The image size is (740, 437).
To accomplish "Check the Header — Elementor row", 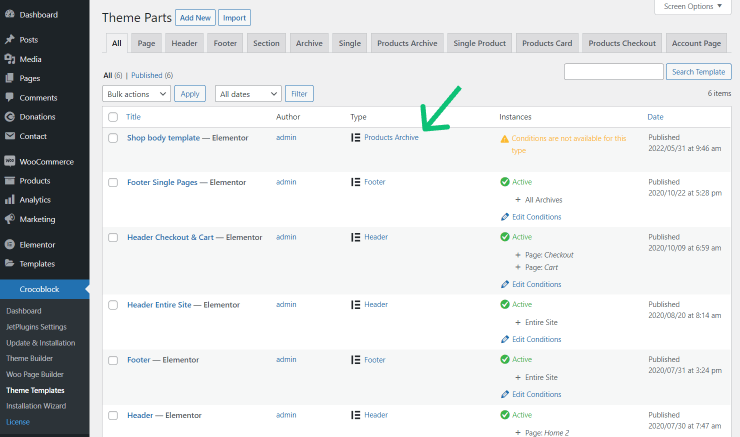I will 113,415.
